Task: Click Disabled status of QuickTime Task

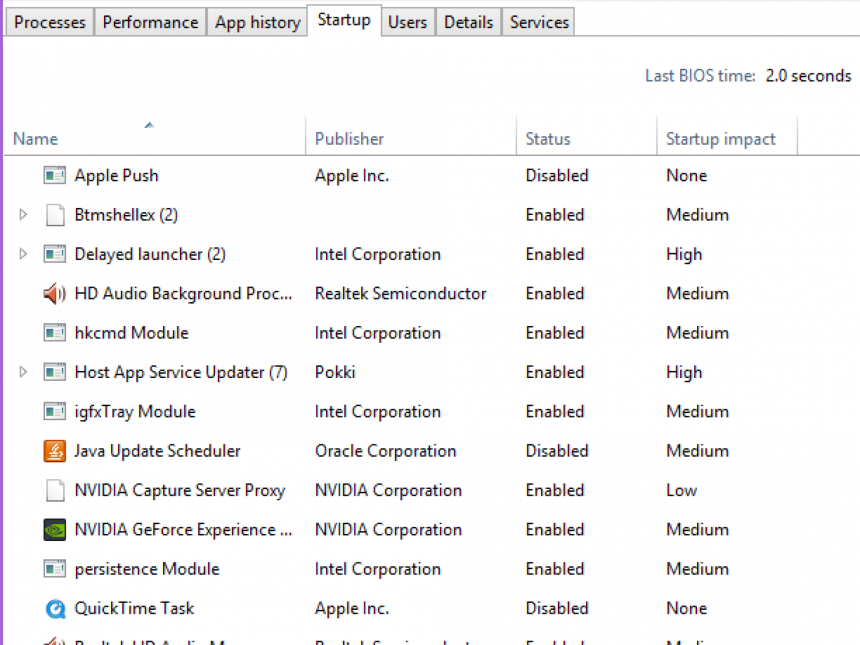Action: point(557,609)
